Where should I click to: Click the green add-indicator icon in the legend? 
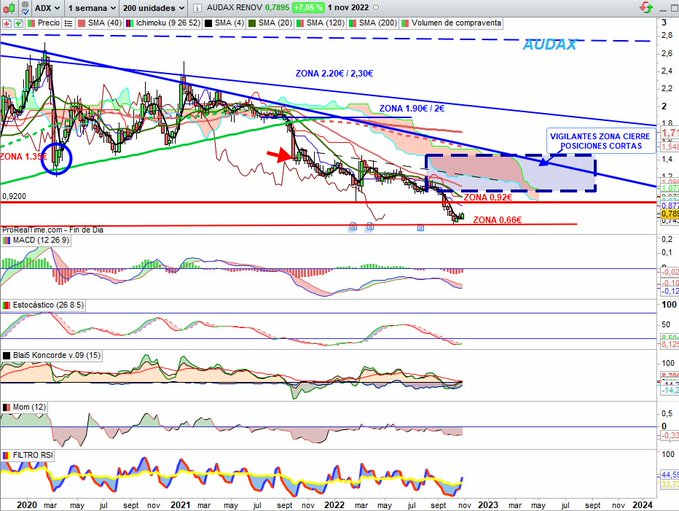coord(18,23)
